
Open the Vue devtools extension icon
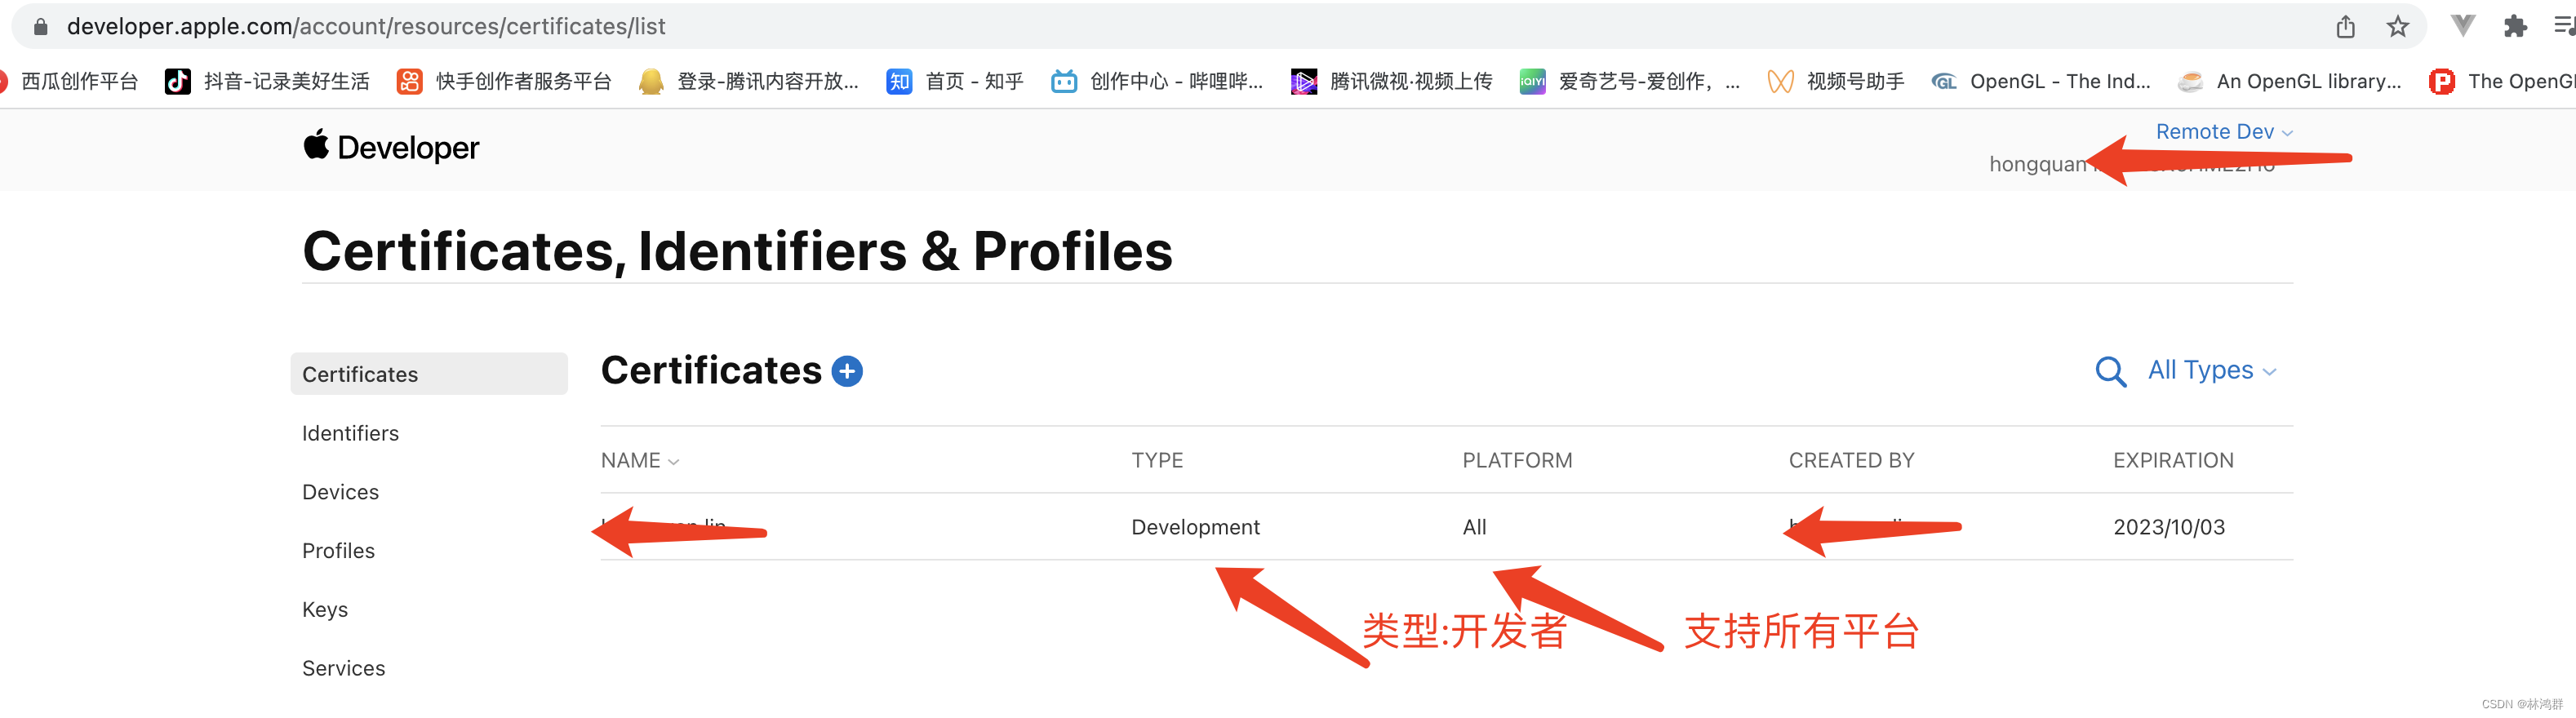[2463, 26]
